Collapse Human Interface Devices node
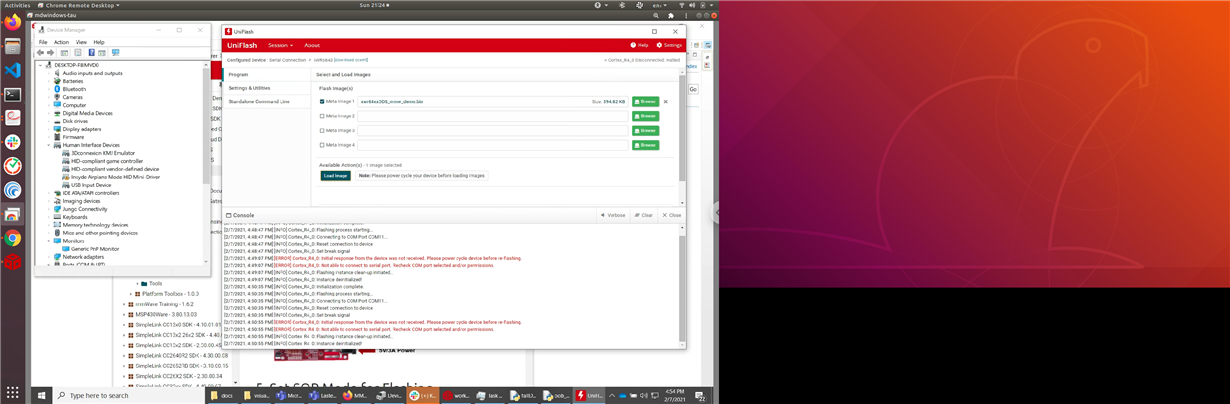 49,145
